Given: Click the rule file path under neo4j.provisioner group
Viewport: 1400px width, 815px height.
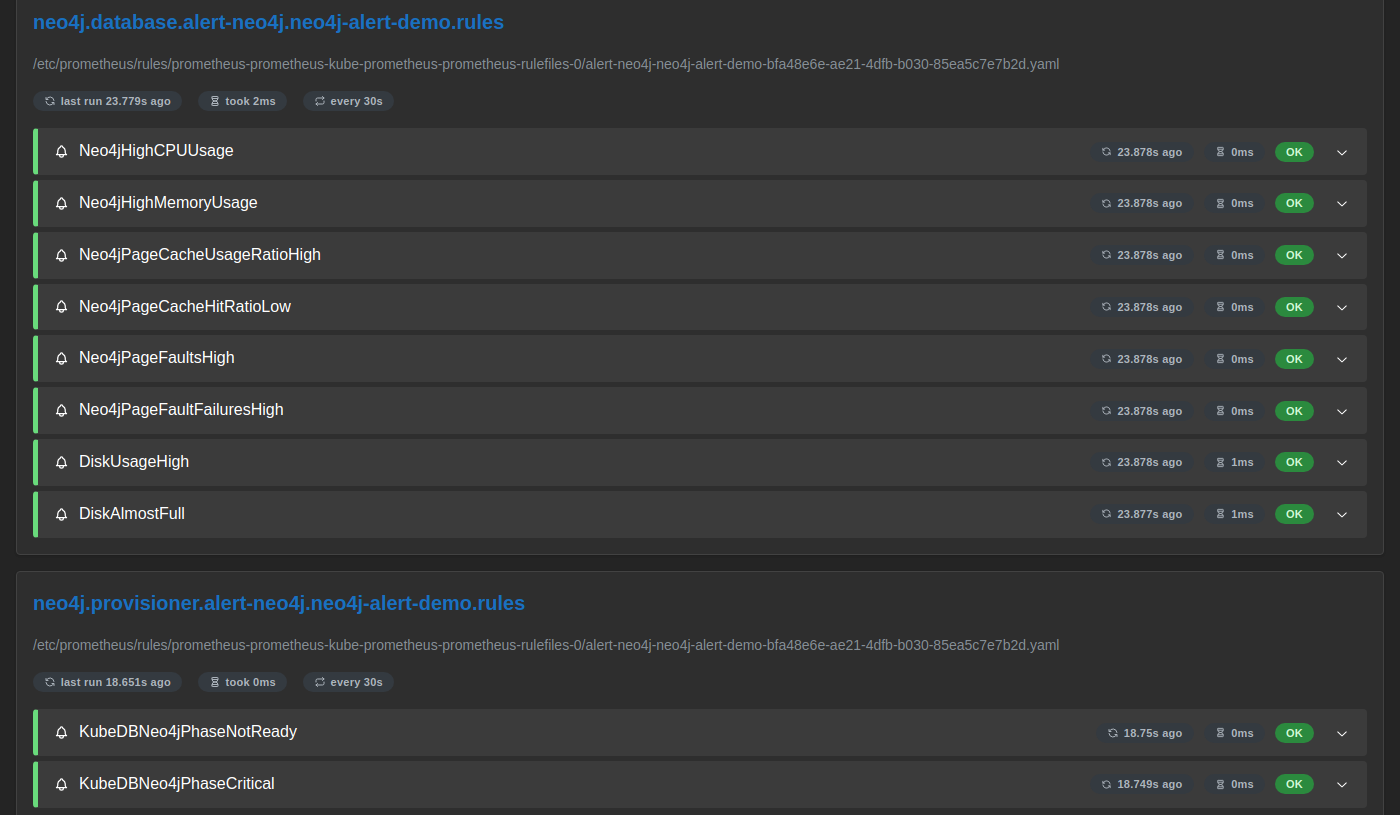Looking at the screenshot, I should [546, 645].
